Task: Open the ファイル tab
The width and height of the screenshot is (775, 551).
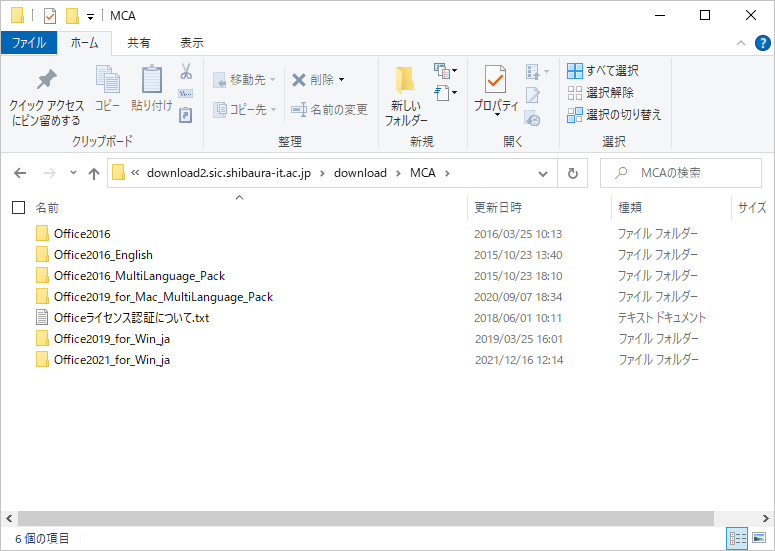Action: tap(29, 43)
